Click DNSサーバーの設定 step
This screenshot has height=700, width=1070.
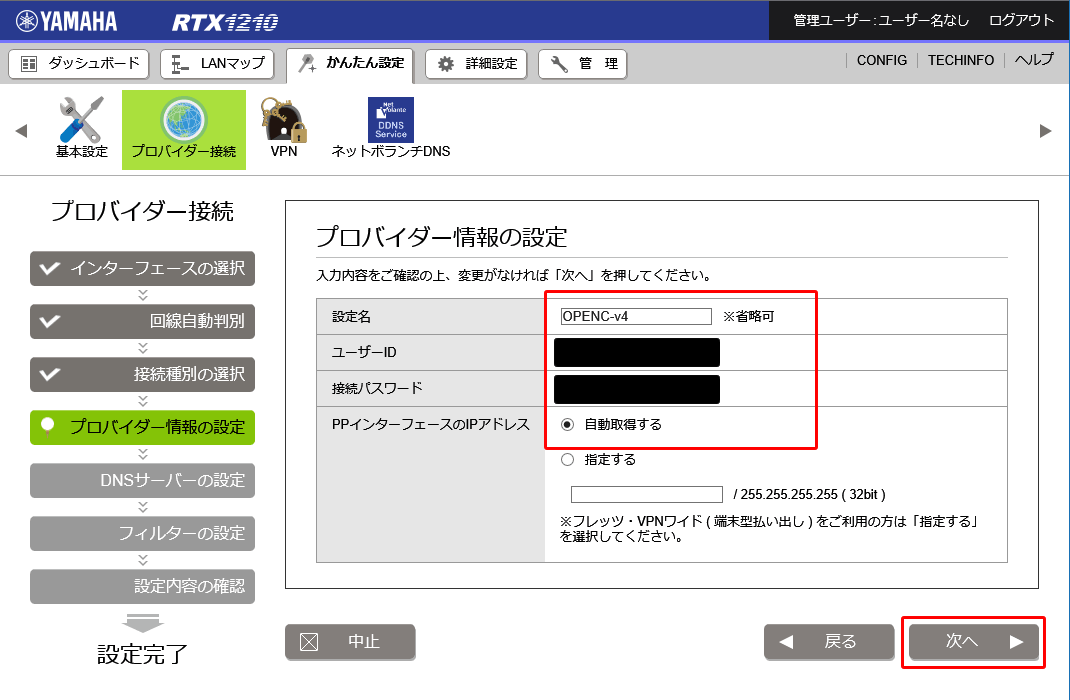pos(143,480)
